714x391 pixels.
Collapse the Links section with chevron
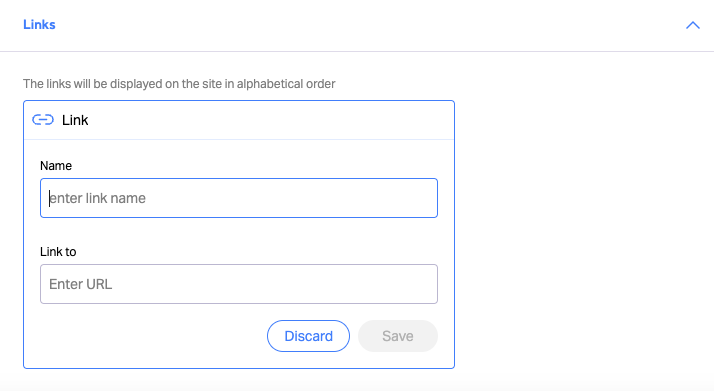[693, 25]
